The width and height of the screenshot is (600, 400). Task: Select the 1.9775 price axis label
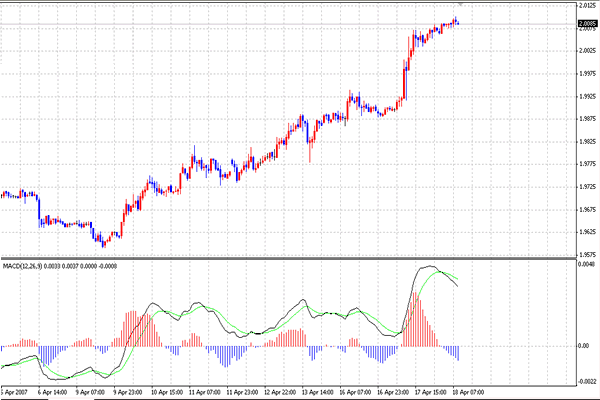[588, 164]
